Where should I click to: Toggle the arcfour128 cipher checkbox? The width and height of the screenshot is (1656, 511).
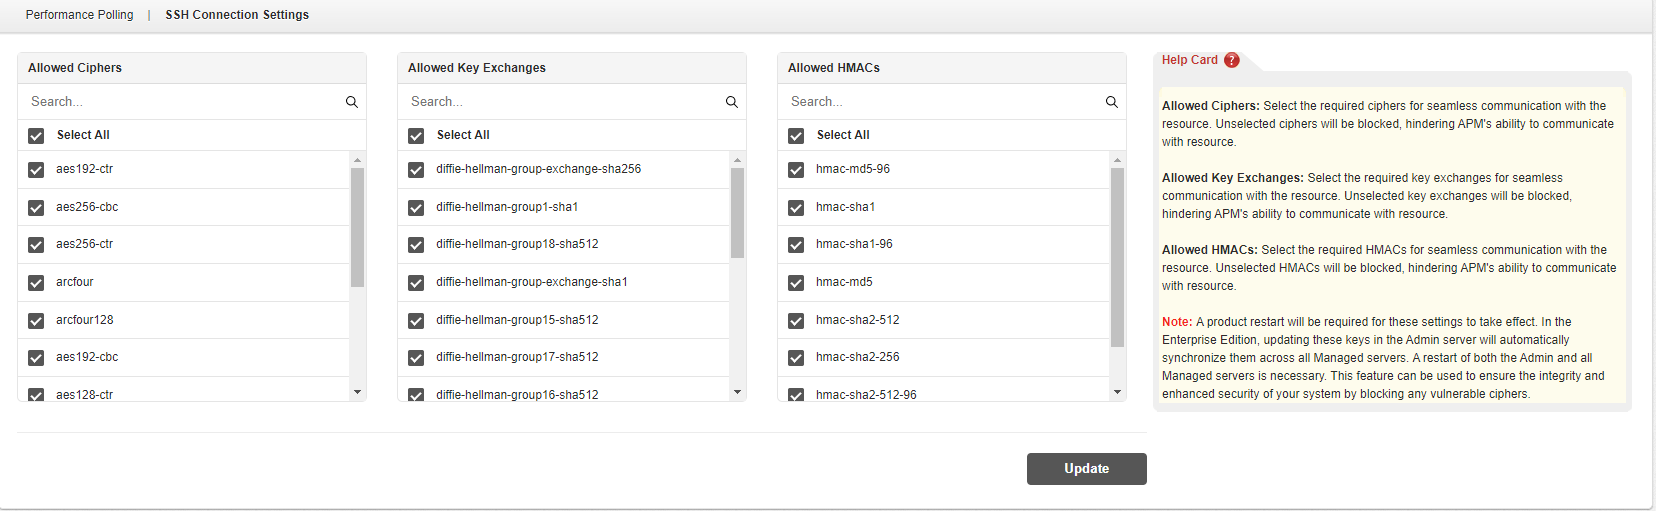[x=36, y=321]
